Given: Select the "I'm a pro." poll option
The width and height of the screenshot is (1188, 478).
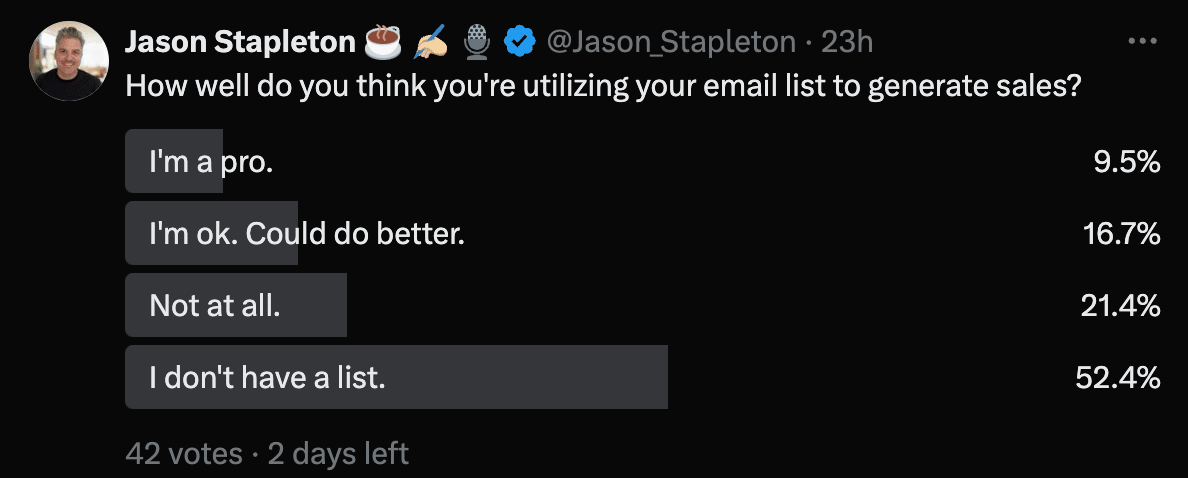Looking at the screenshot, I should click(x=642, y=161).
